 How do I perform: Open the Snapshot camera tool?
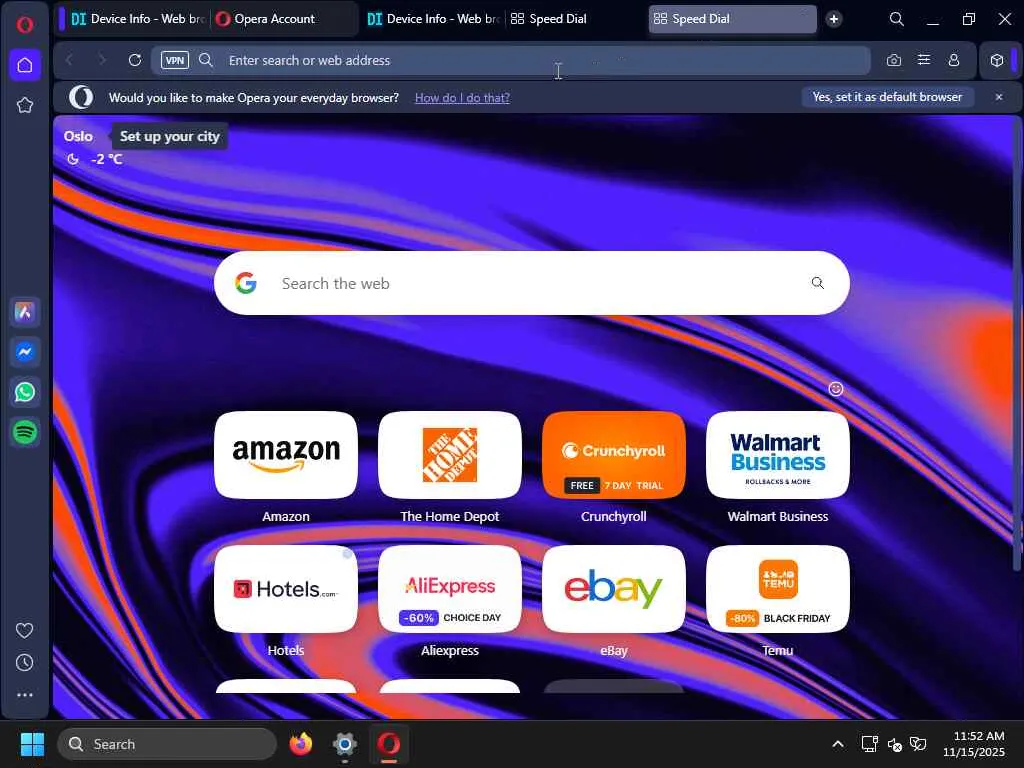[x=894, y=60]
